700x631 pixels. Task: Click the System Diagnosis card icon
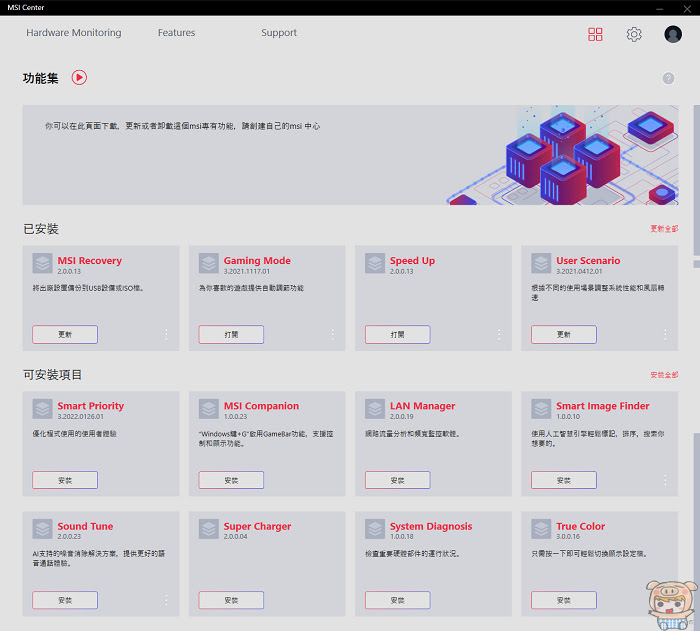point(375,529)
